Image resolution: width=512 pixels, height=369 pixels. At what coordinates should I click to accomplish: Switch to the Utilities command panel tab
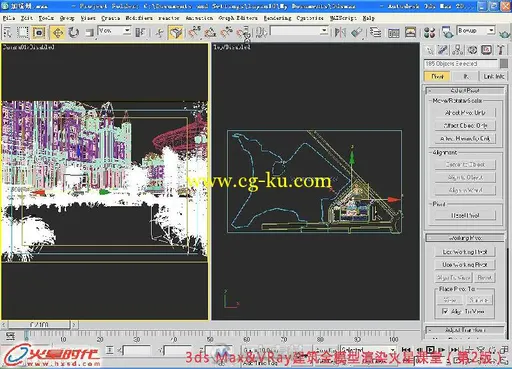point(501,50)
